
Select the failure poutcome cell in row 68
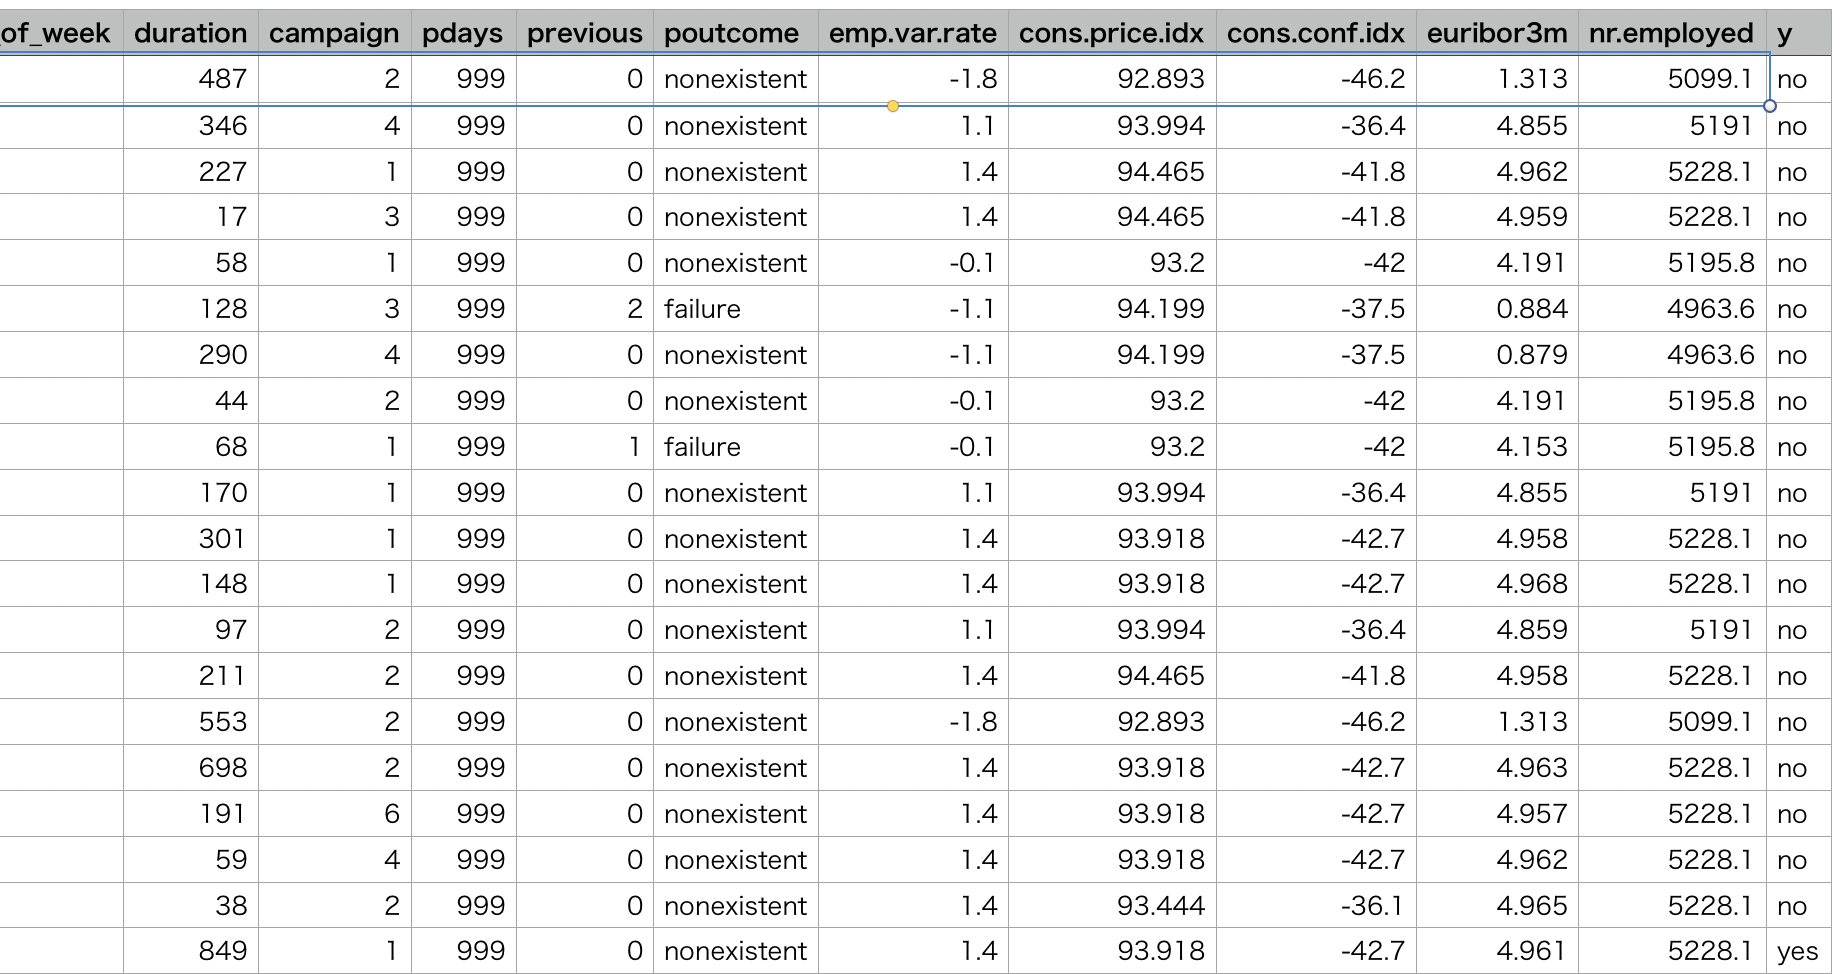pos(735,447)
